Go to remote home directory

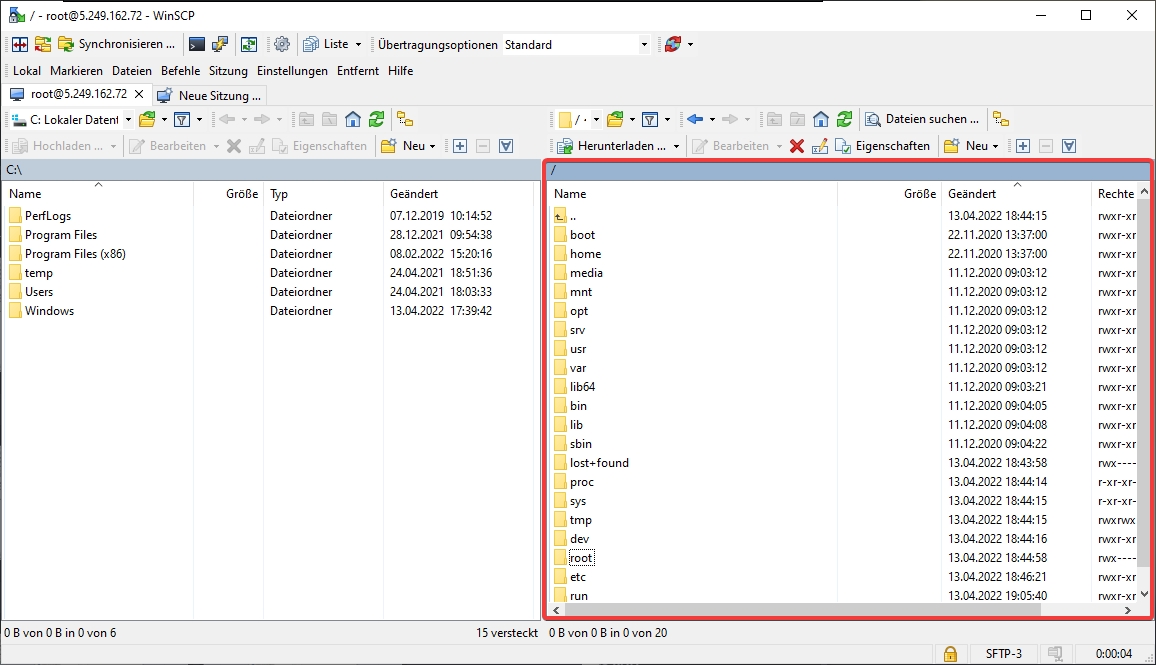821,119
